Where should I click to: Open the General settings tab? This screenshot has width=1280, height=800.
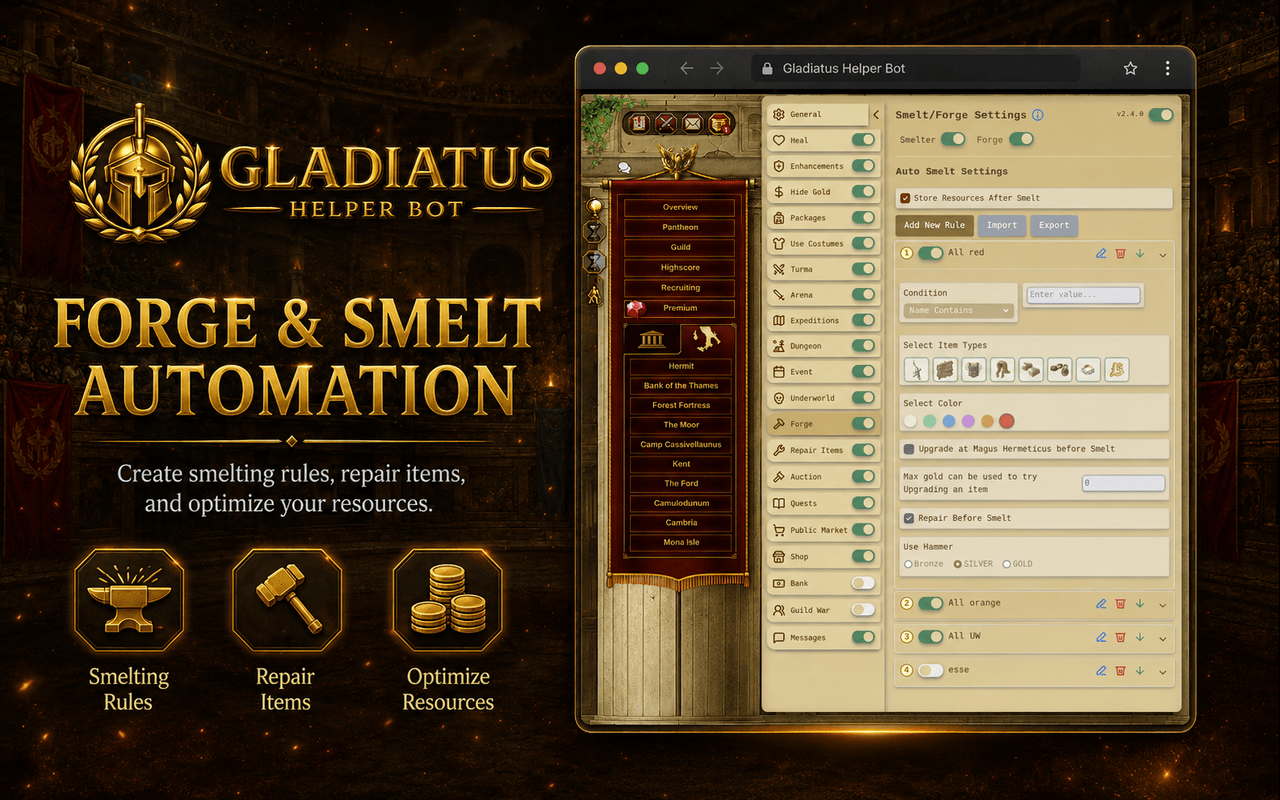(818, 115)
